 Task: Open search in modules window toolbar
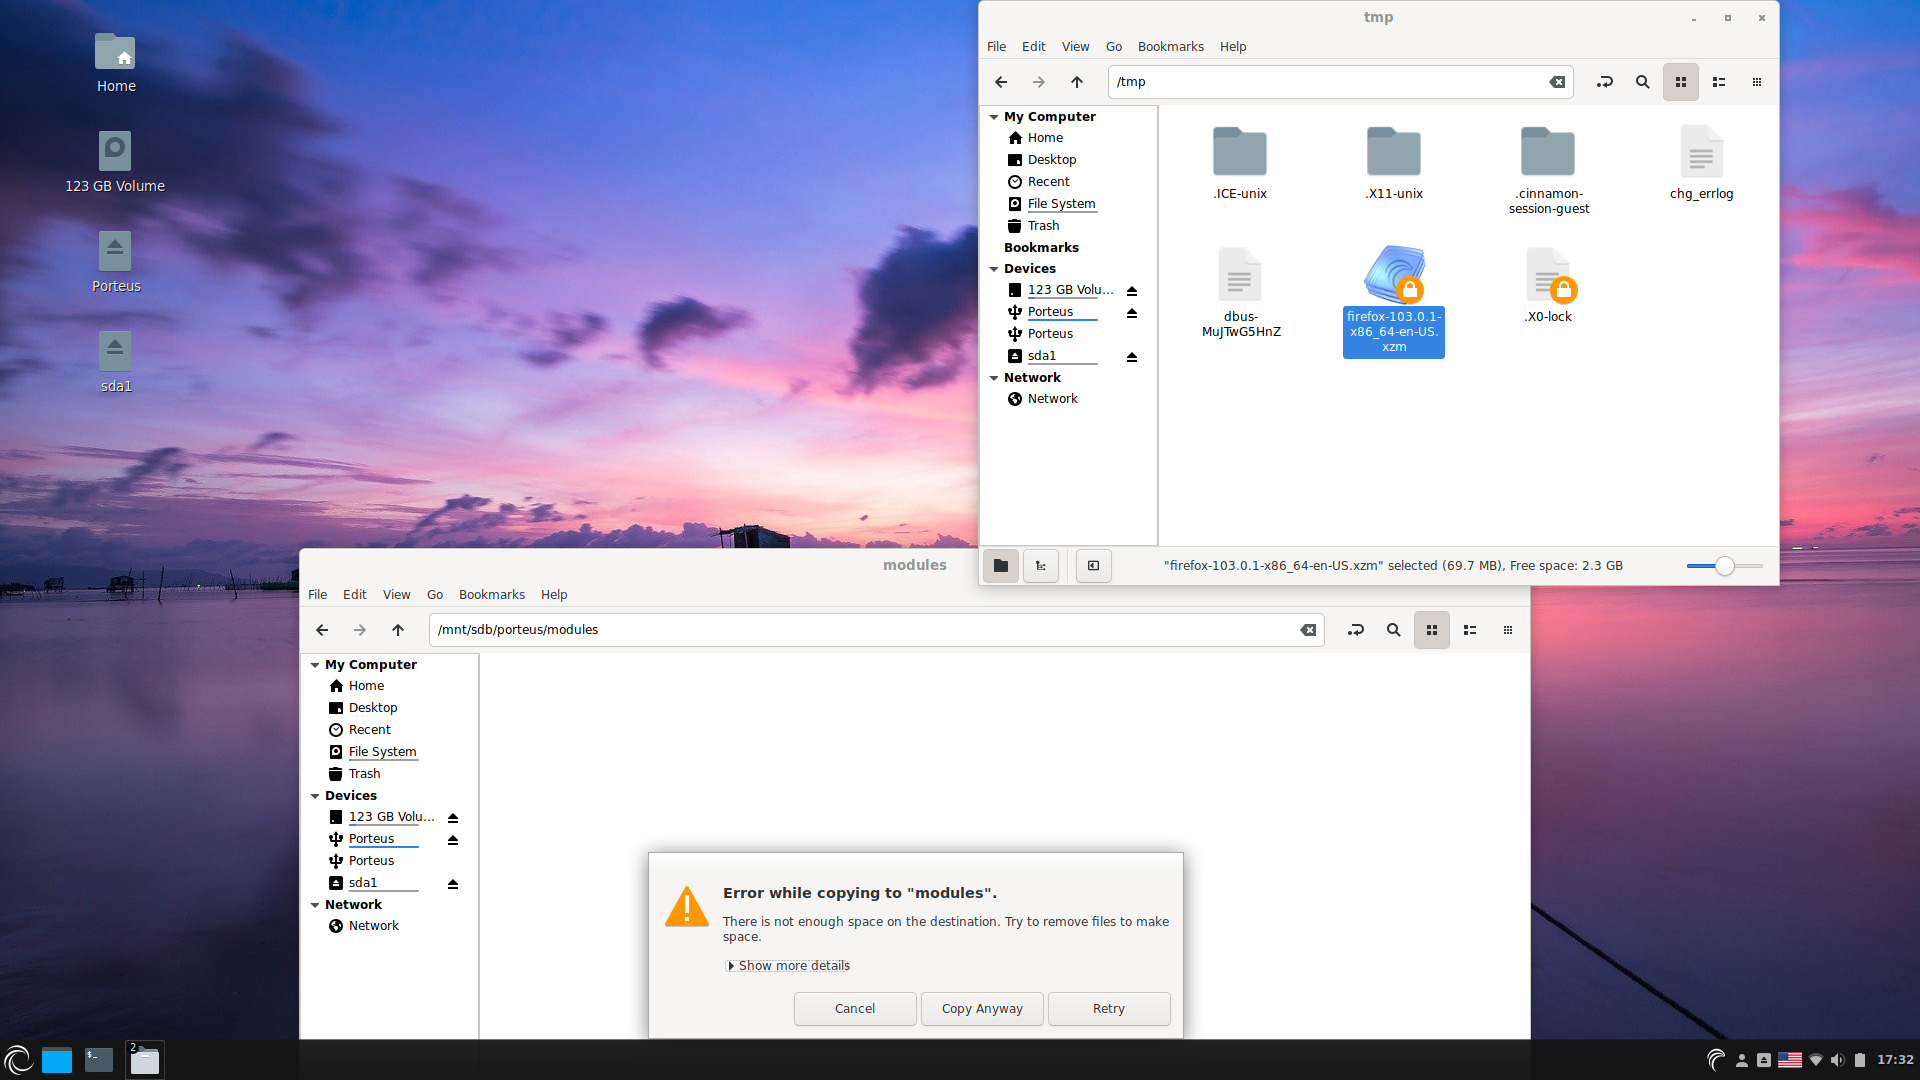[1394, 630]
